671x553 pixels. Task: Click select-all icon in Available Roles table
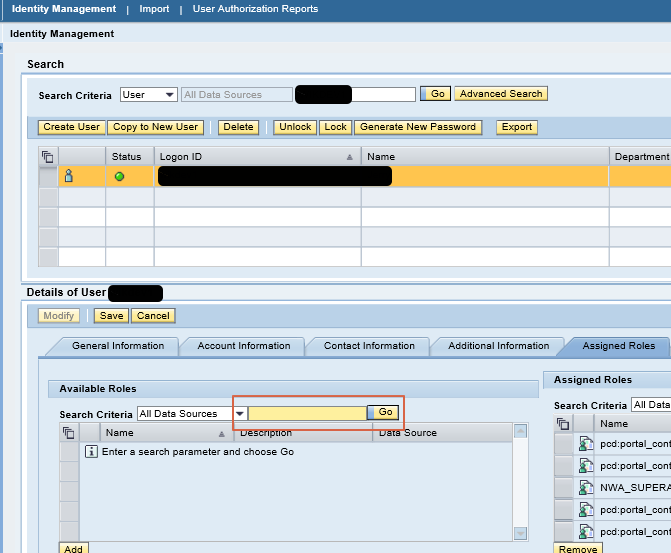(68, 433)
